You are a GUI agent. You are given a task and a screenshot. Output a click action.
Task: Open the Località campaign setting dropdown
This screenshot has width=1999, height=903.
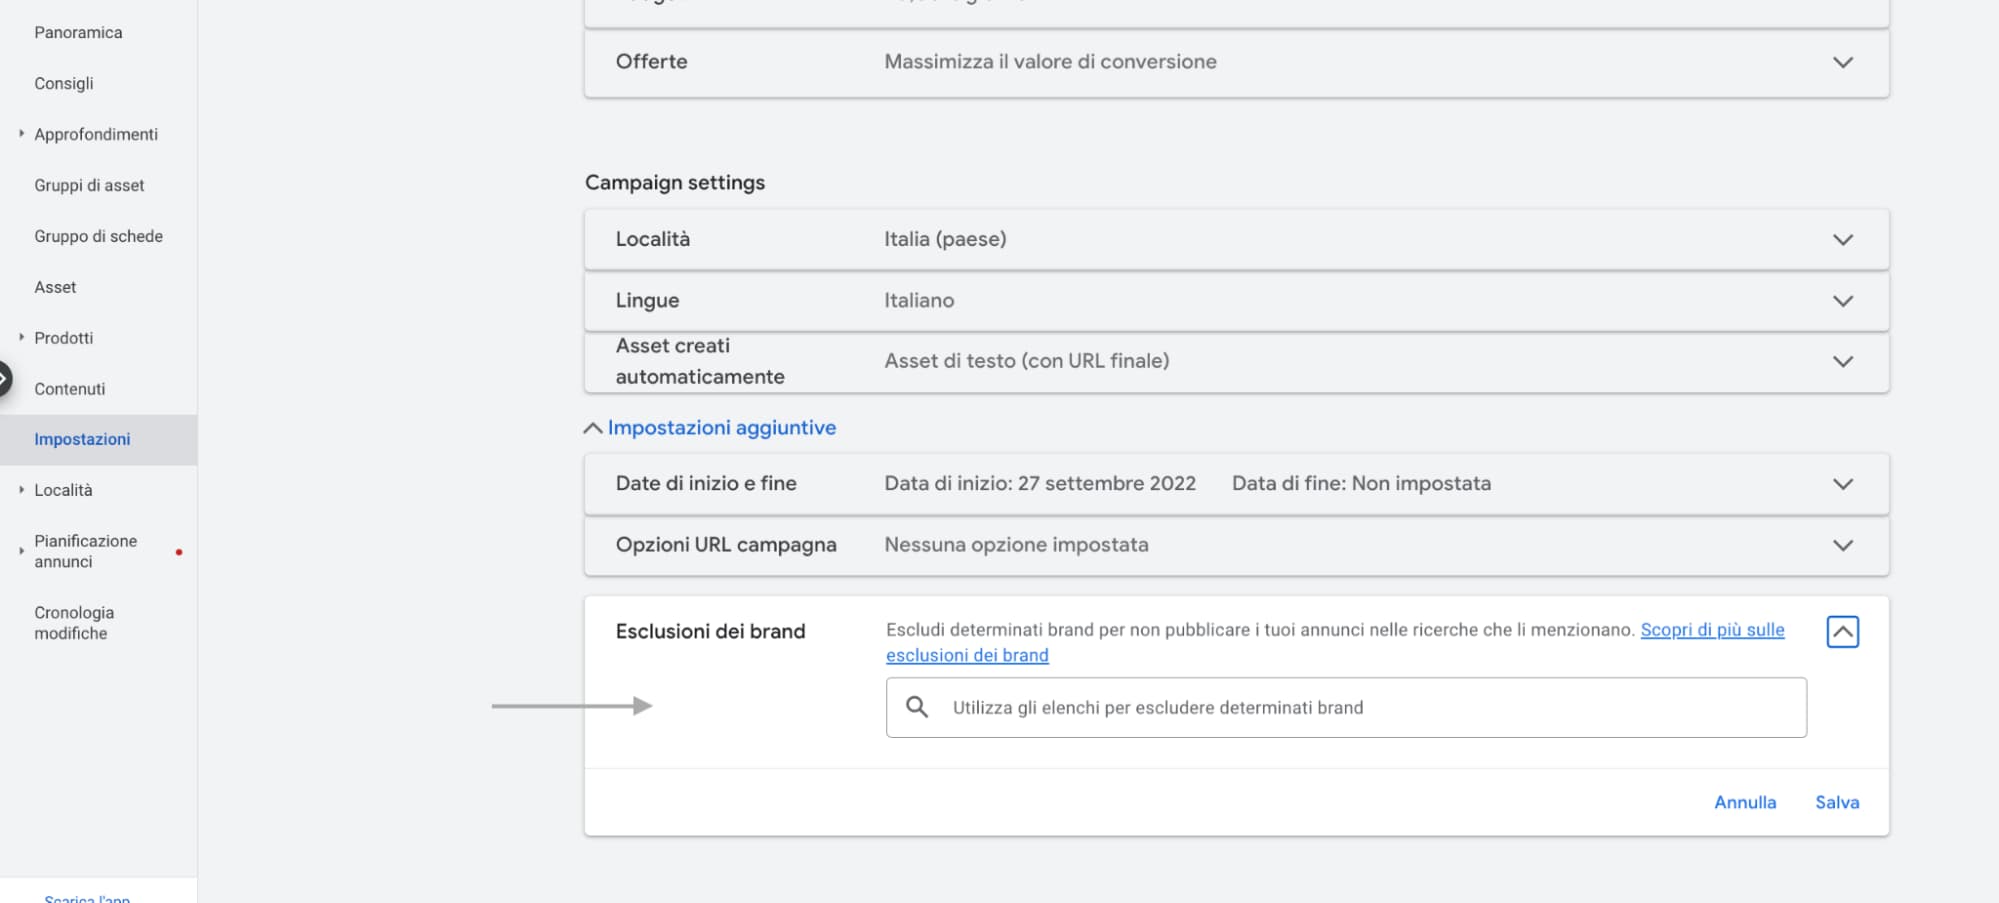(1842, 239)
